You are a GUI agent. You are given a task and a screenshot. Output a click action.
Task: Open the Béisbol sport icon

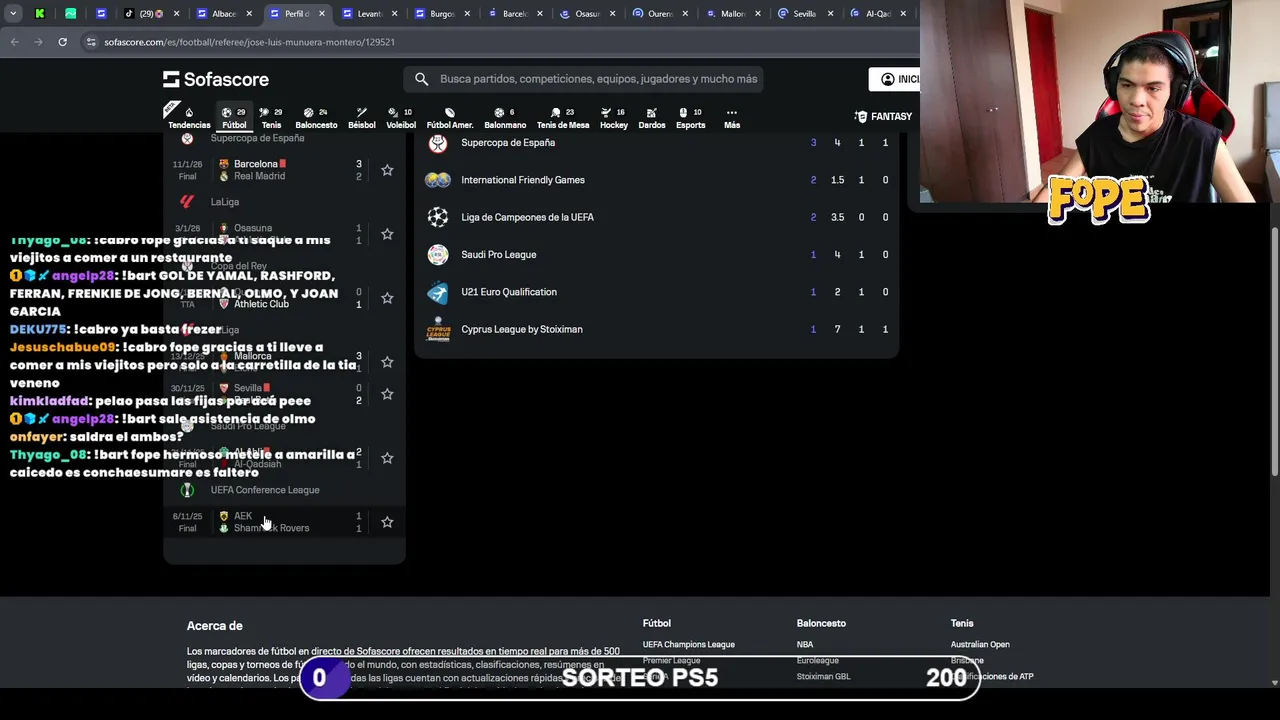(361, 118)
